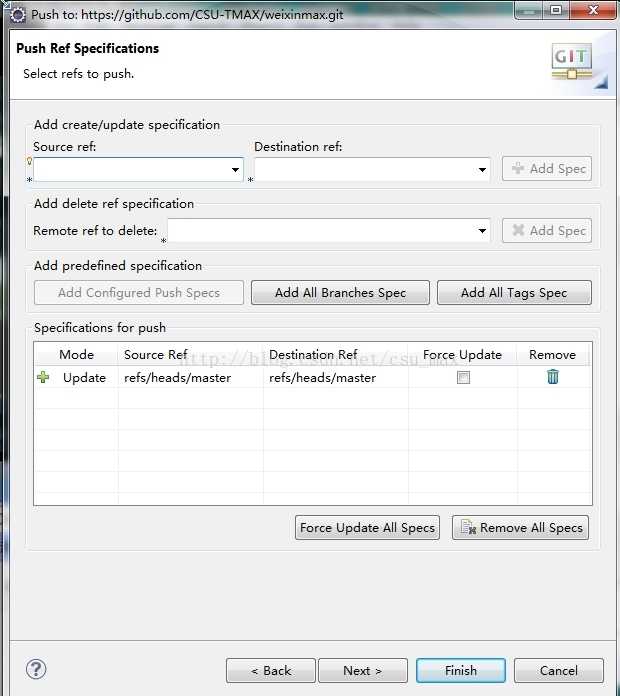Close the Push dialog window
This screenshot has height=696, width=620.
pos(593,10)
